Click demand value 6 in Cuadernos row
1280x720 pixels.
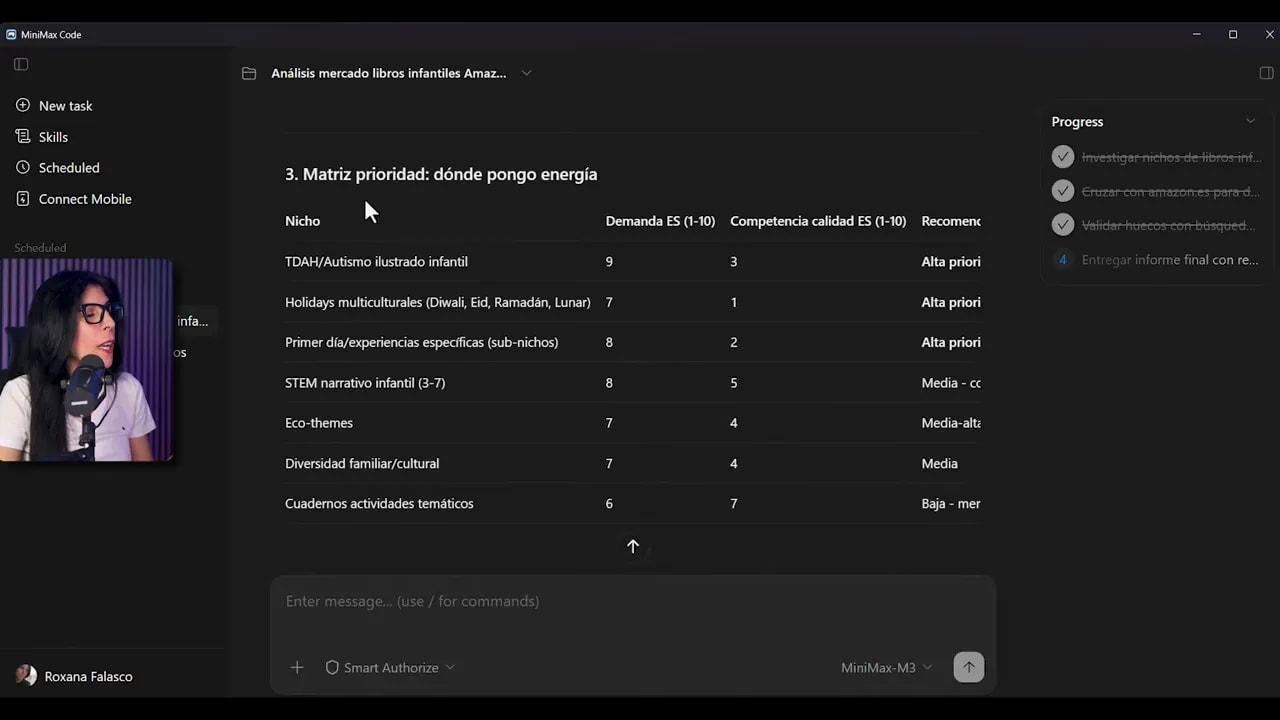609,503
